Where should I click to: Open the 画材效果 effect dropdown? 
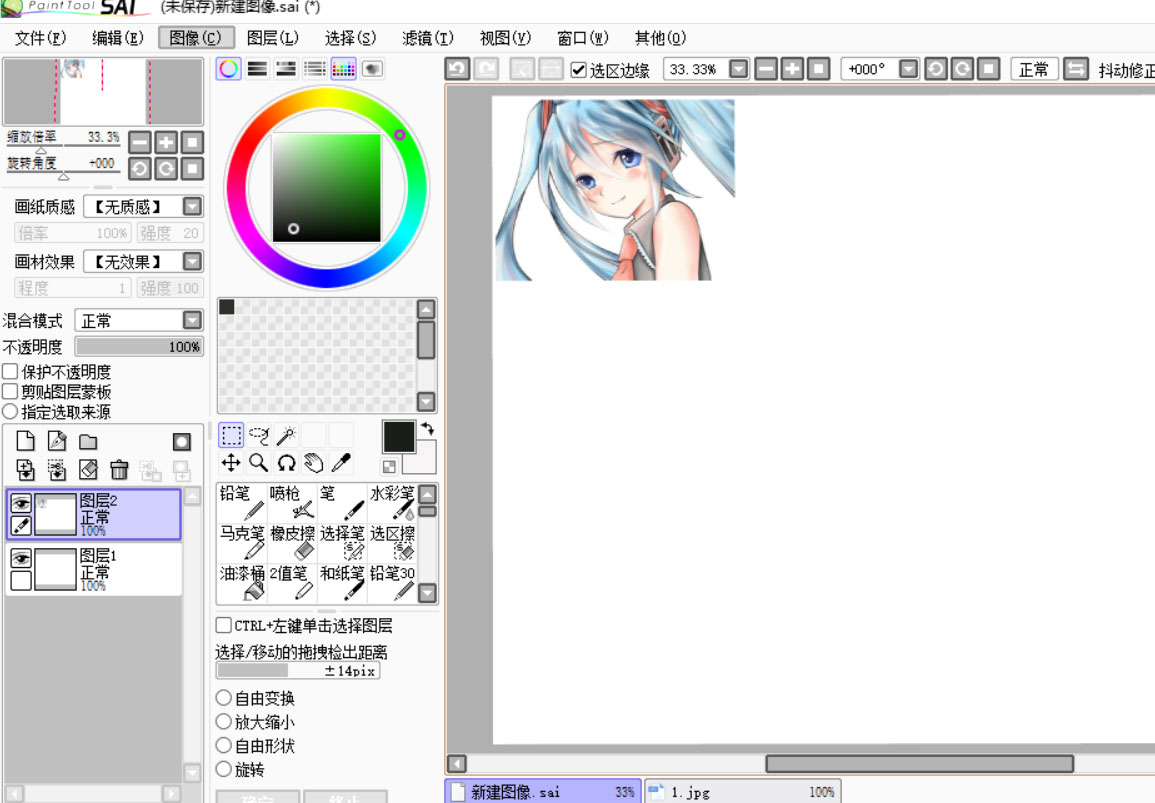[192, 262]
